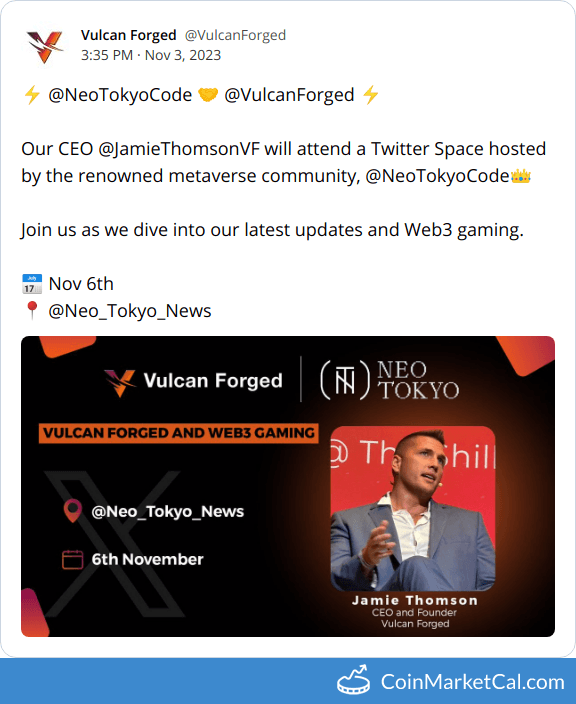Click the trailing lightning bolt emoji
Viewport: 576px width, 704px height.
point(371,95)
